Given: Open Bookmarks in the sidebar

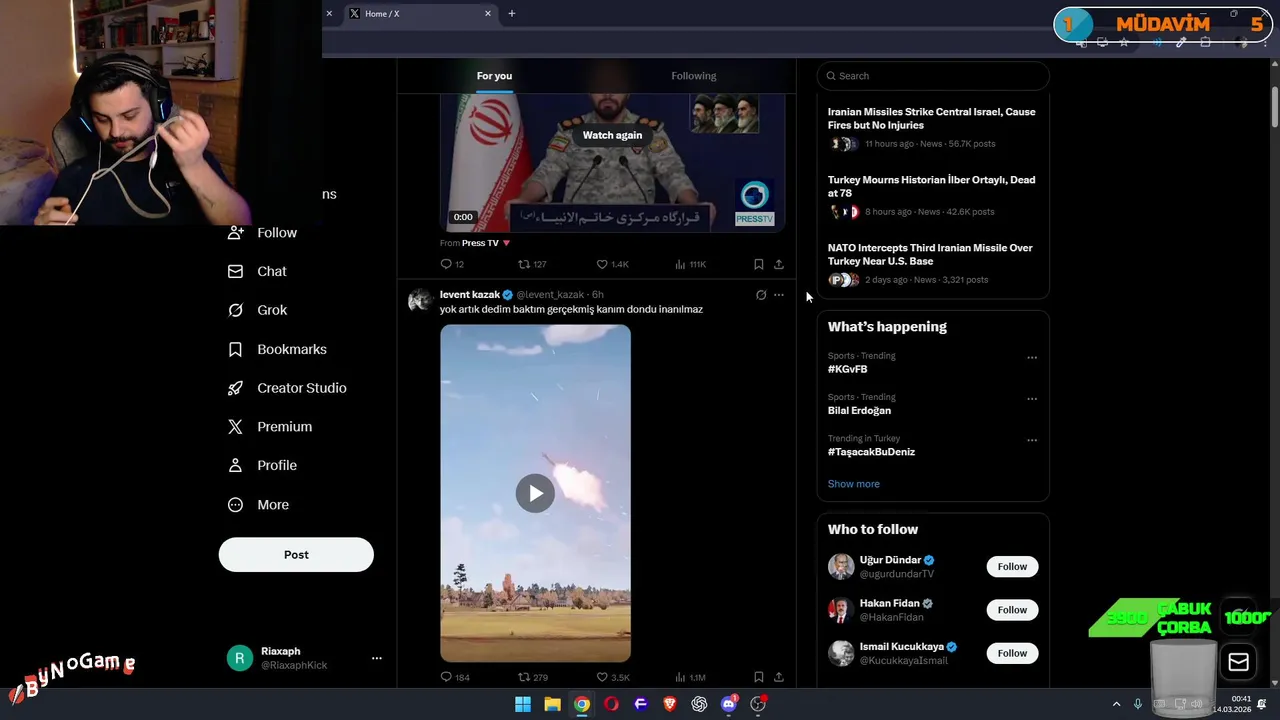Looking at the screenshot, I should (x=277, y=349).
